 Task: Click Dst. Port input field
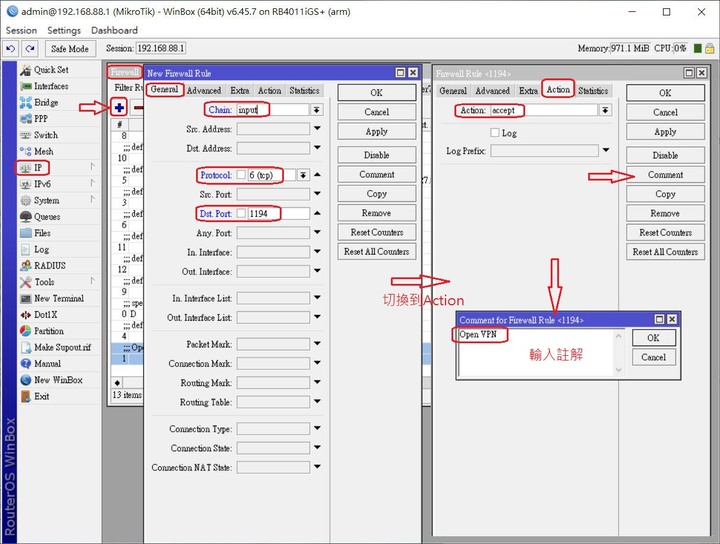click(278, 213)
